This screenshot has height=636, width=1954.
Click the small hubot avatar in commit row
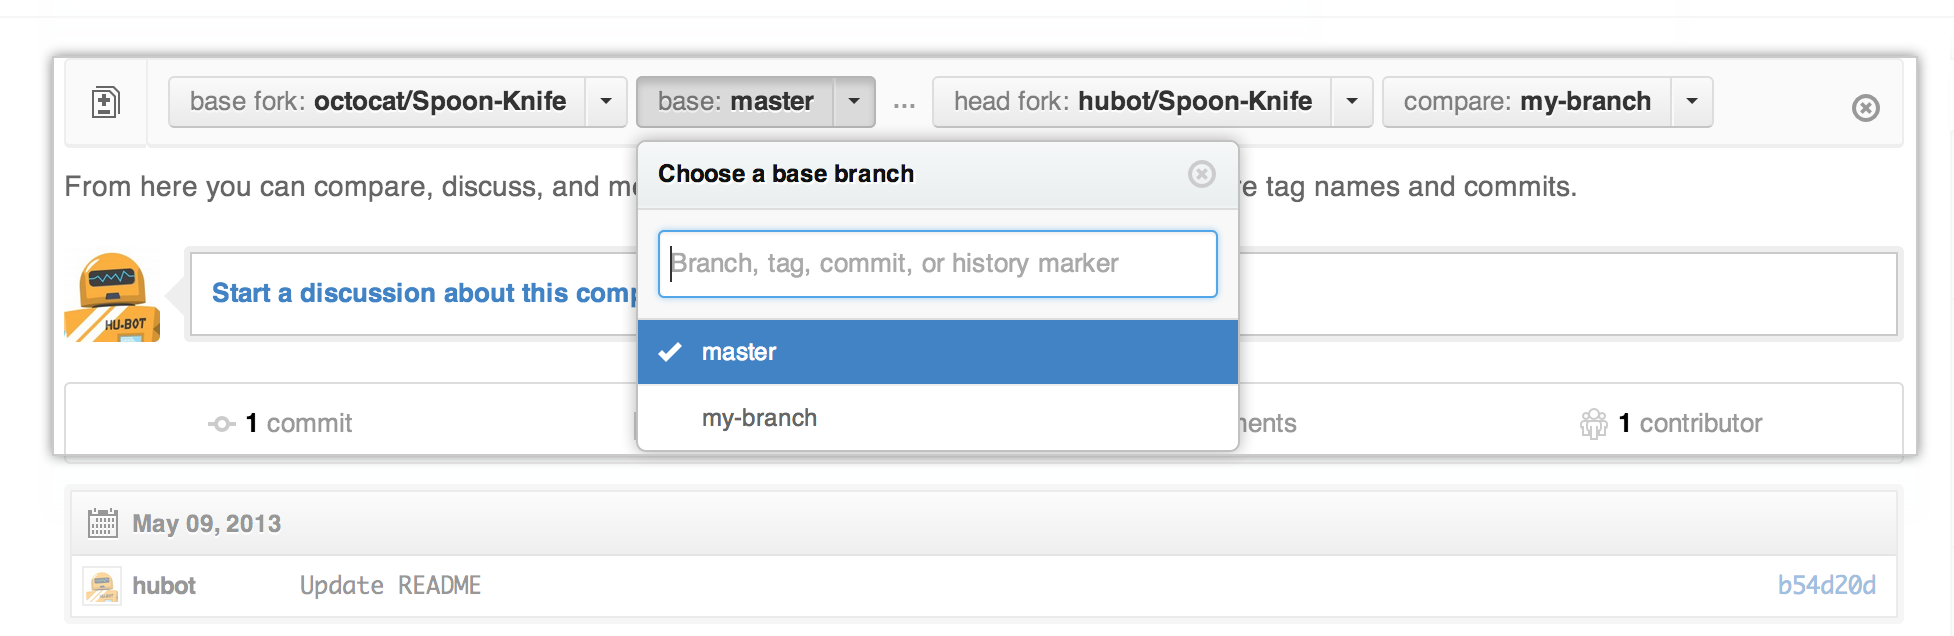pyautogui.click(x=101, y=586)
